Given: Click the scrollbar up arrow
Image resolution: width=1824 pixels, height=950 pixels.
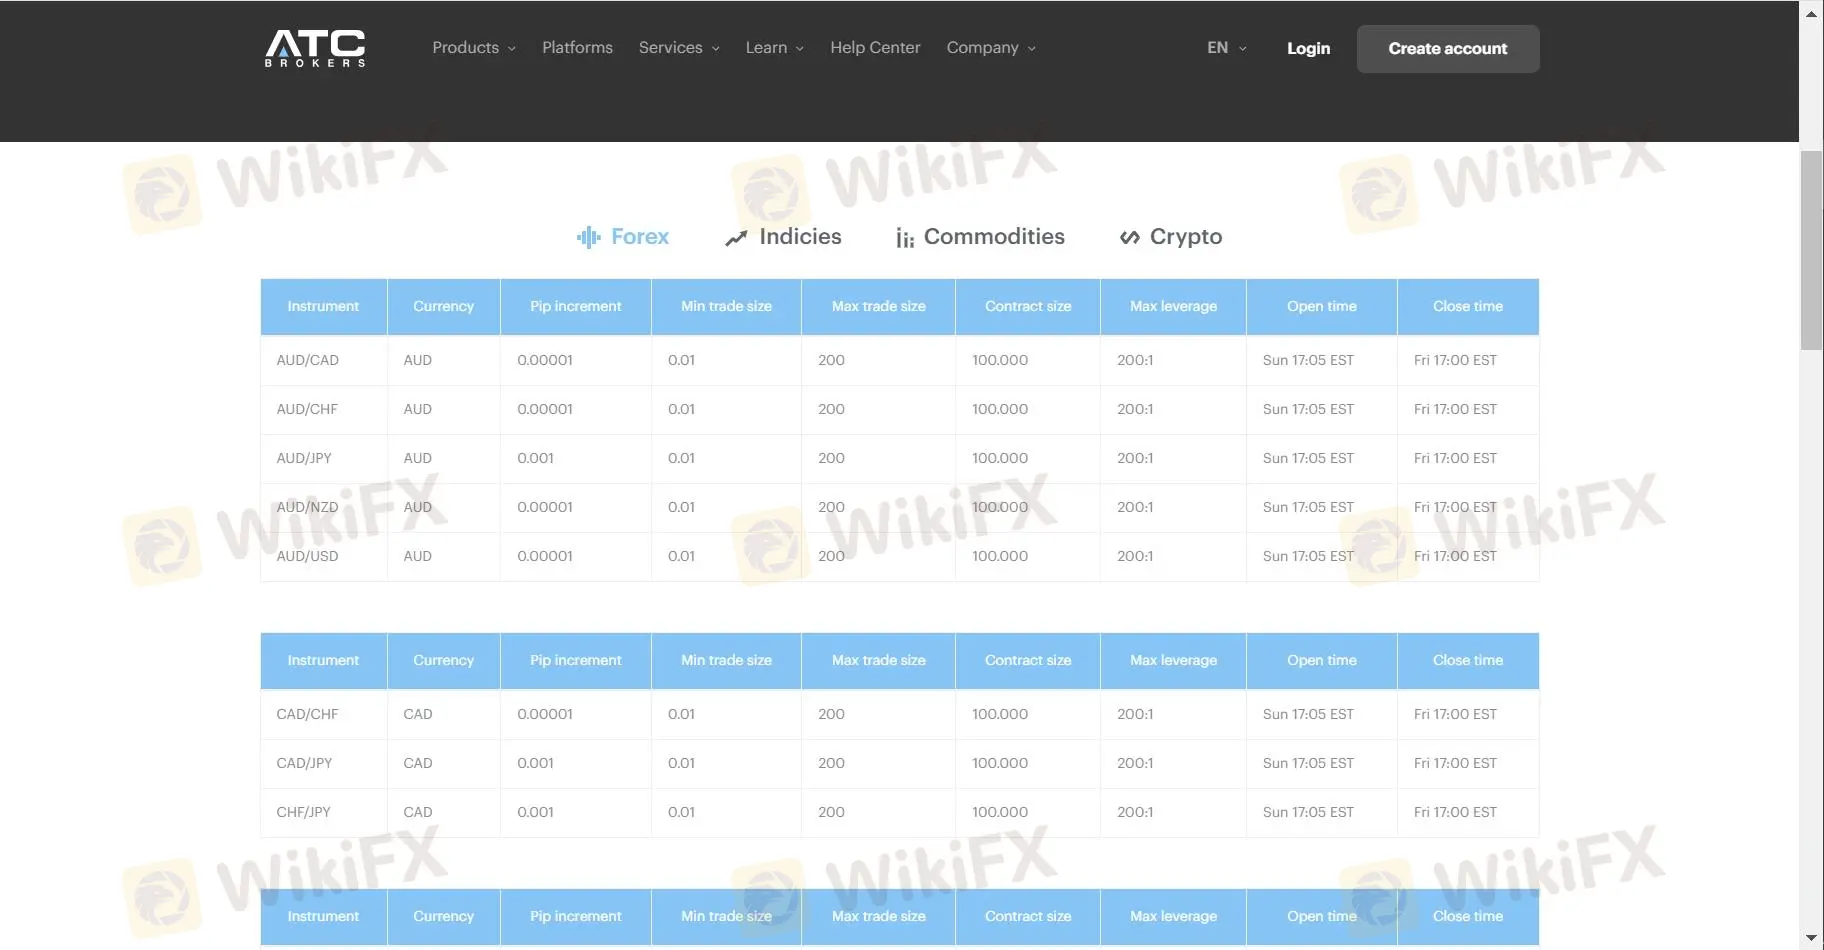Looking at the screenshot, I should pyautogui.click(x=1810, y=12).
